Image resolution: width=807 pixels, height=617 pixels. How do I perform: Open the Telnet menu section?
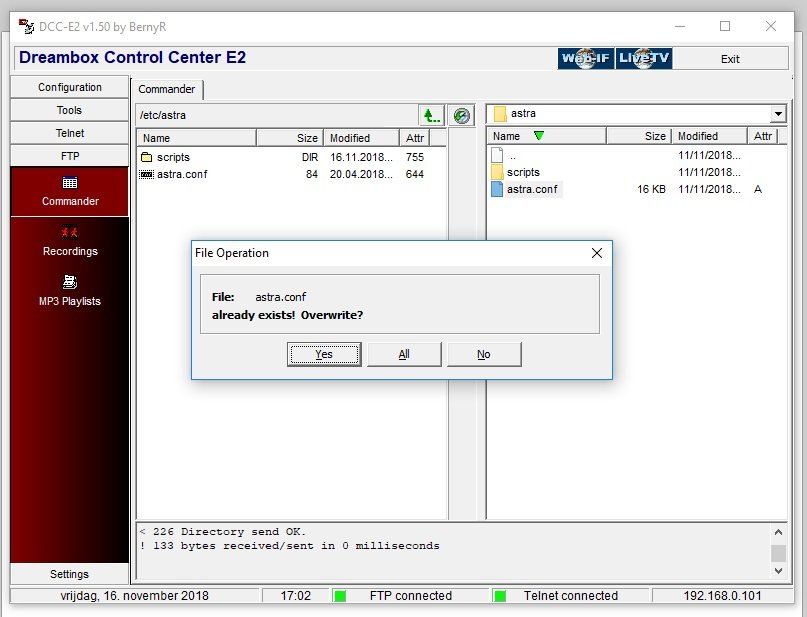pos(70,133)
